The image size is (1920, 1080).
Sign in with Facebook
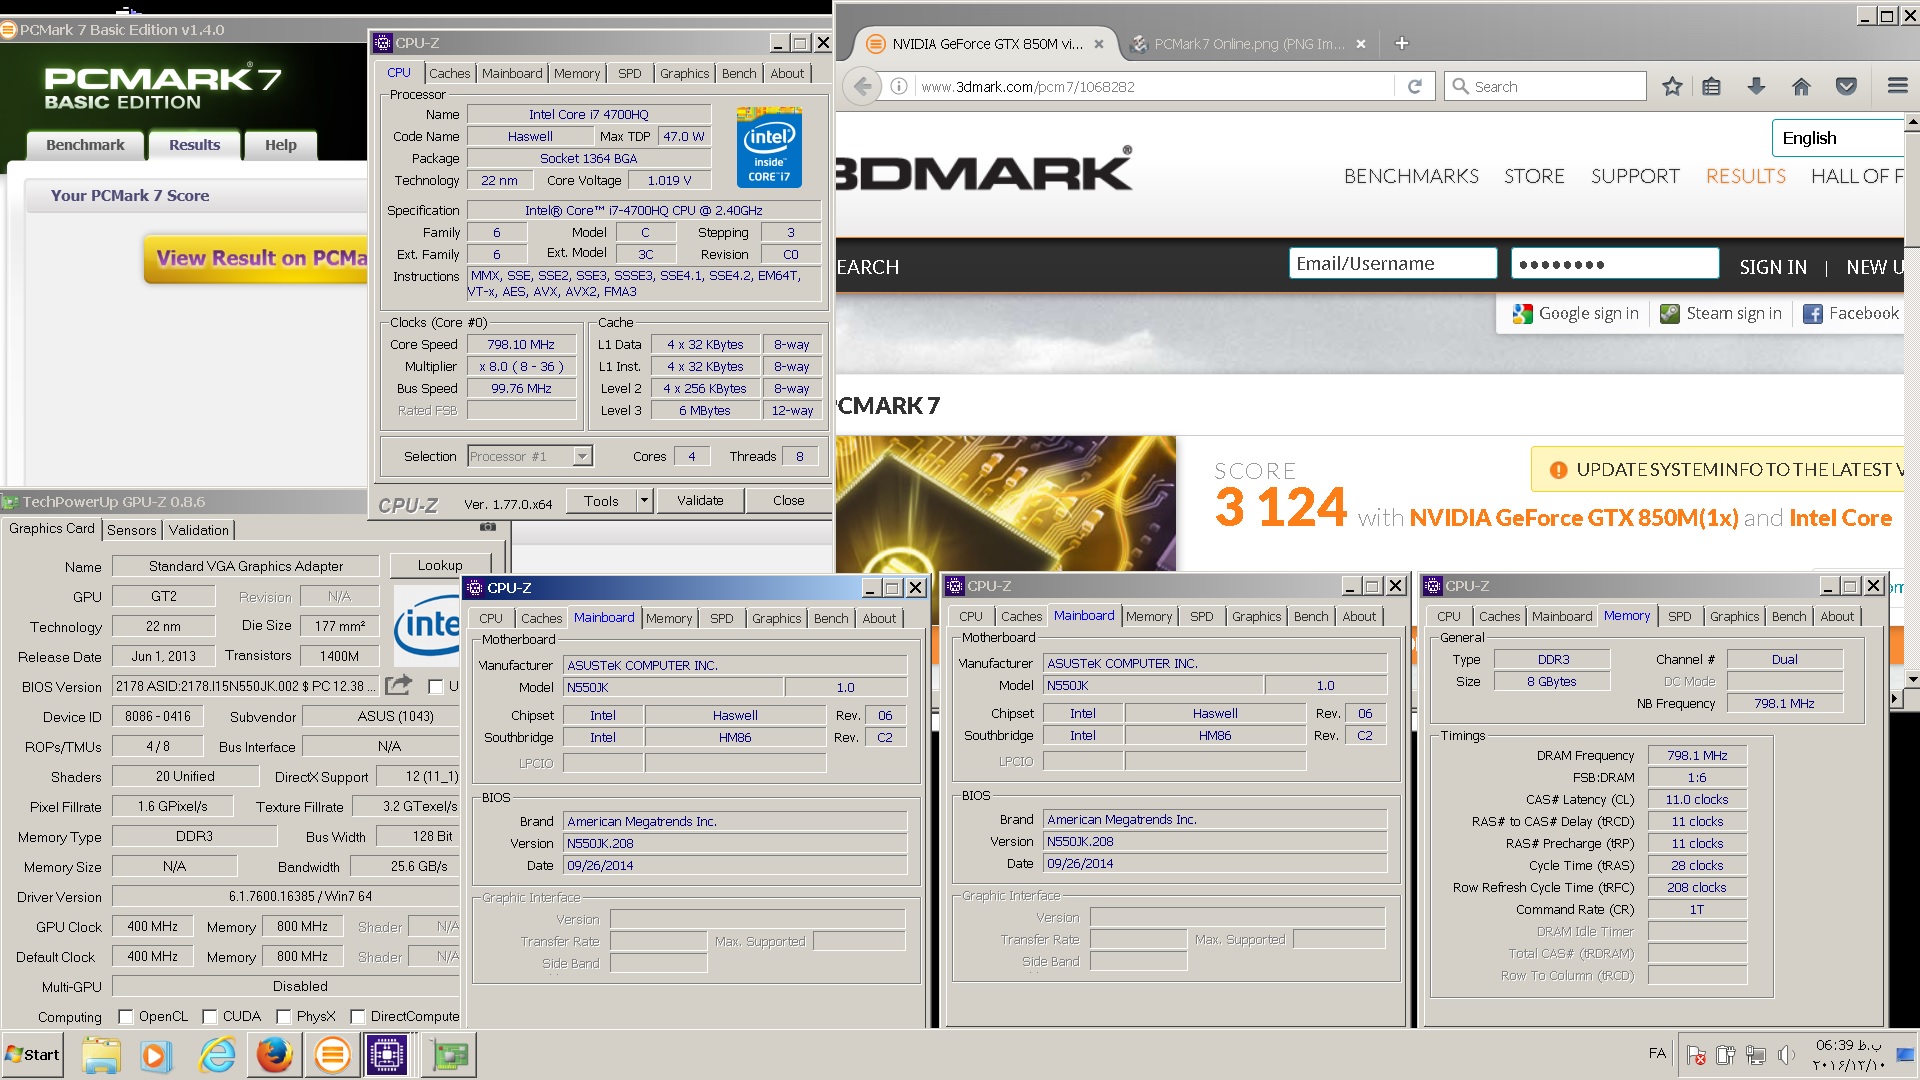click(x=1850, y=314)
